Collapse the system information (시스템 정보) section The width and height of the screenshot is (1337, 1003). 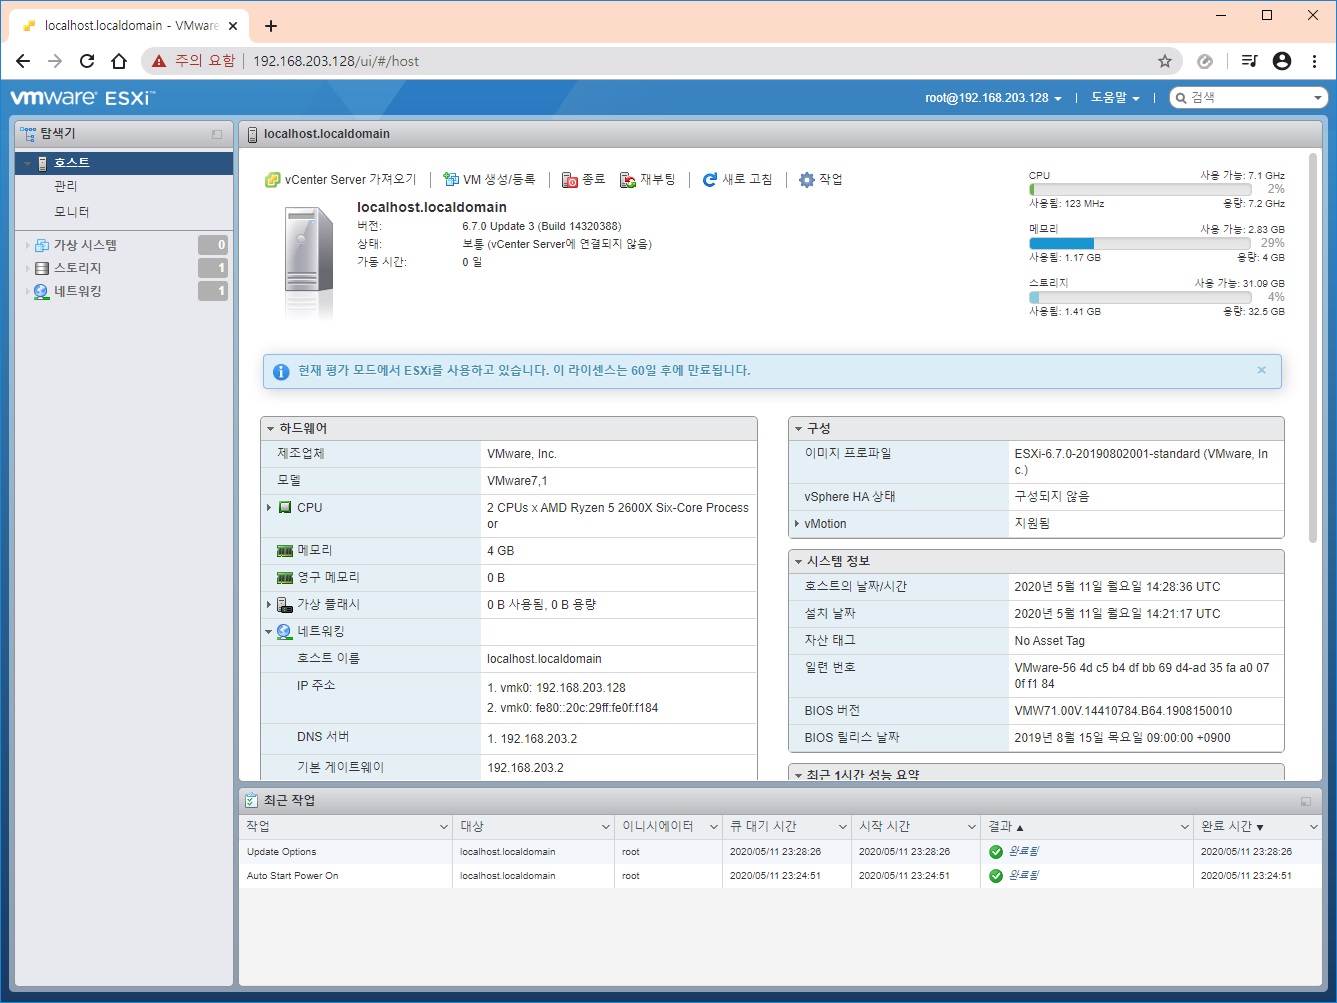pos(798,562)
